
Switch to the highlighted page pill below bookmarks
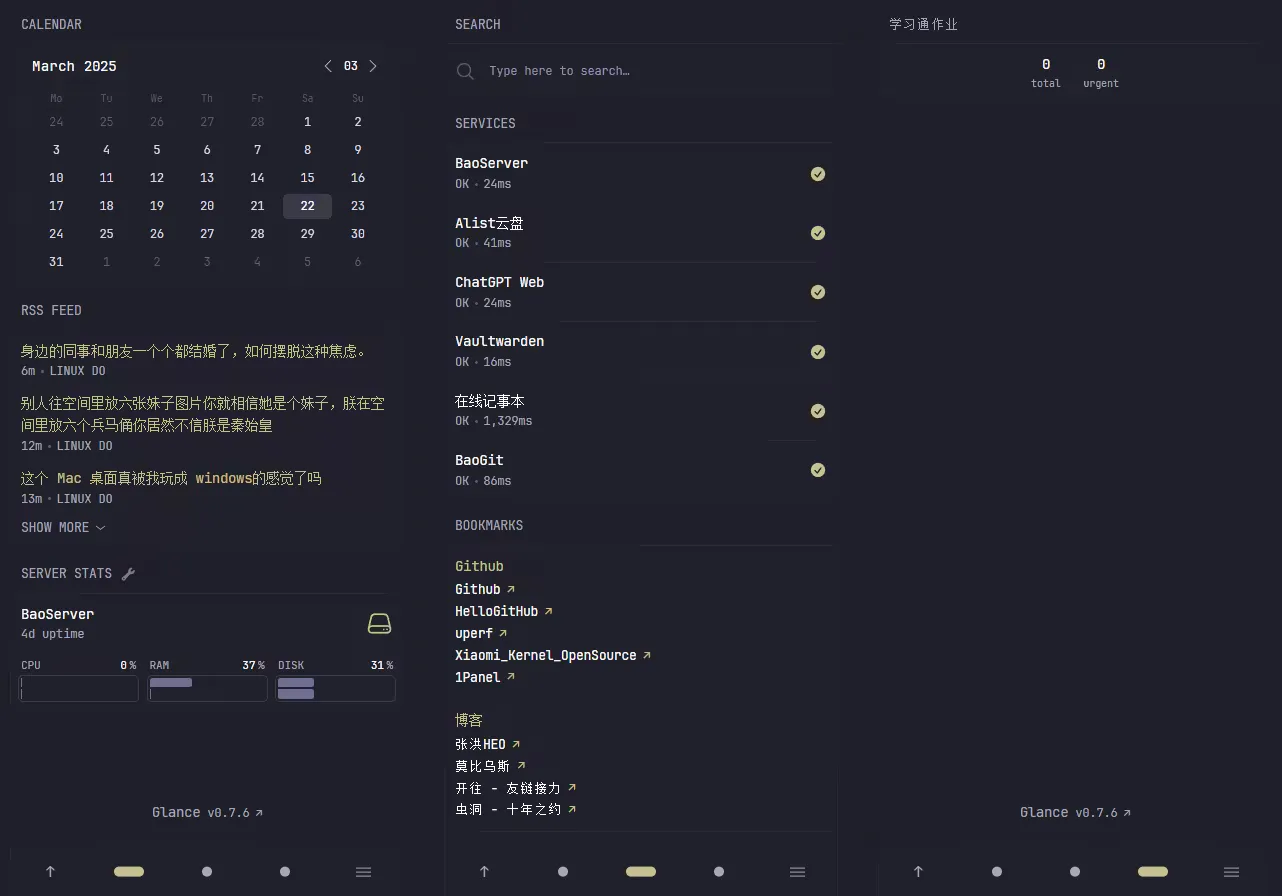641,872
